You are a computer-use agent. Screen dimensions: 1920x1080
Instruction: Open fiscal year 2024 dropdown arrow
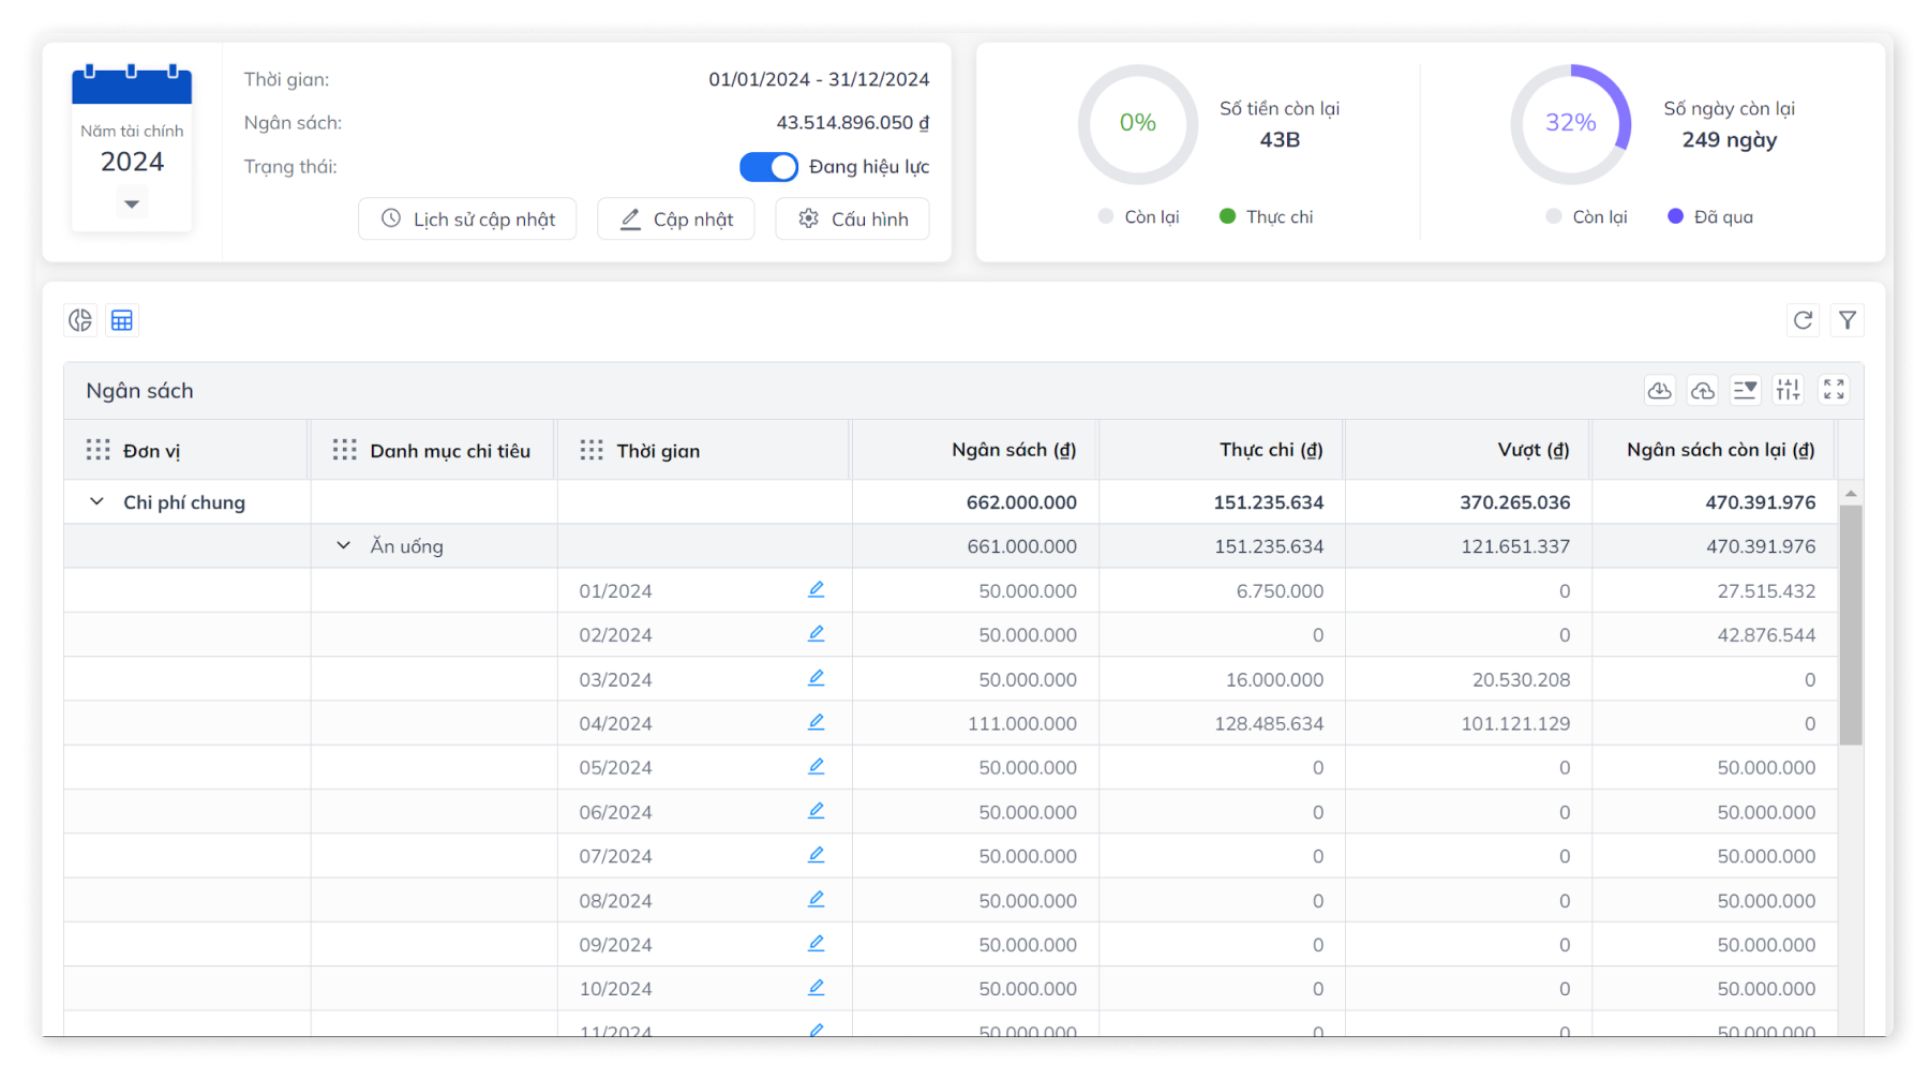(x=131, y=204)
